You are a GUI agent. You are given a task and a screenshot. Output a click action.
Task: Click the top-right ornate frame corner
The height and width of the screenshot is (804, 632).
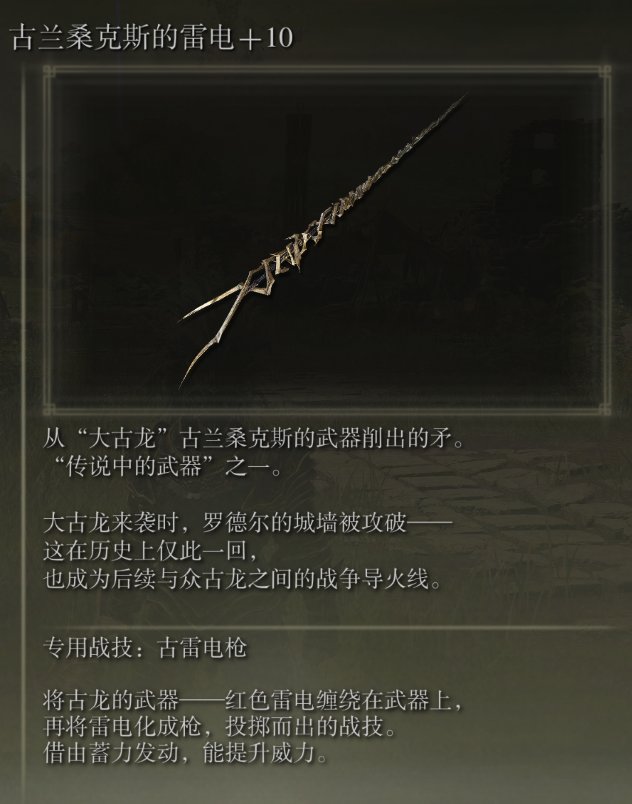[605, 71]
